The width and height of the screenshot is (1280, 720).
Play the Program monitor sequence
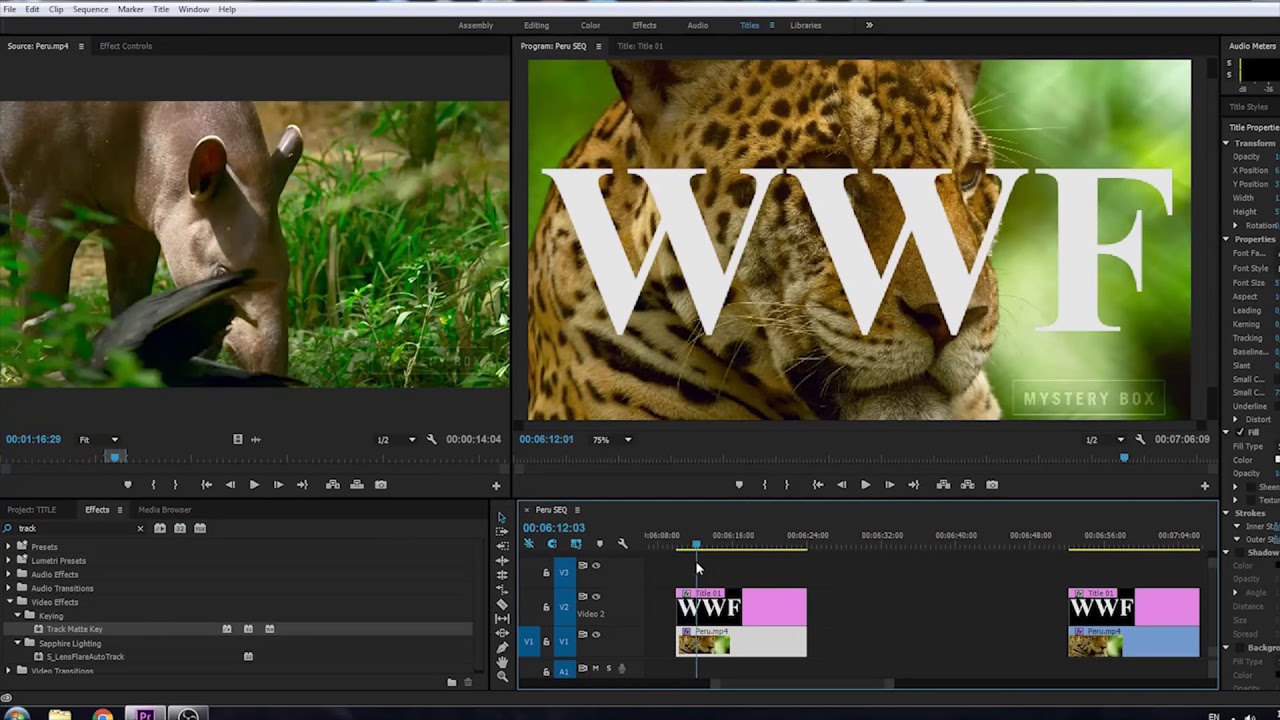tap(865, 485)
